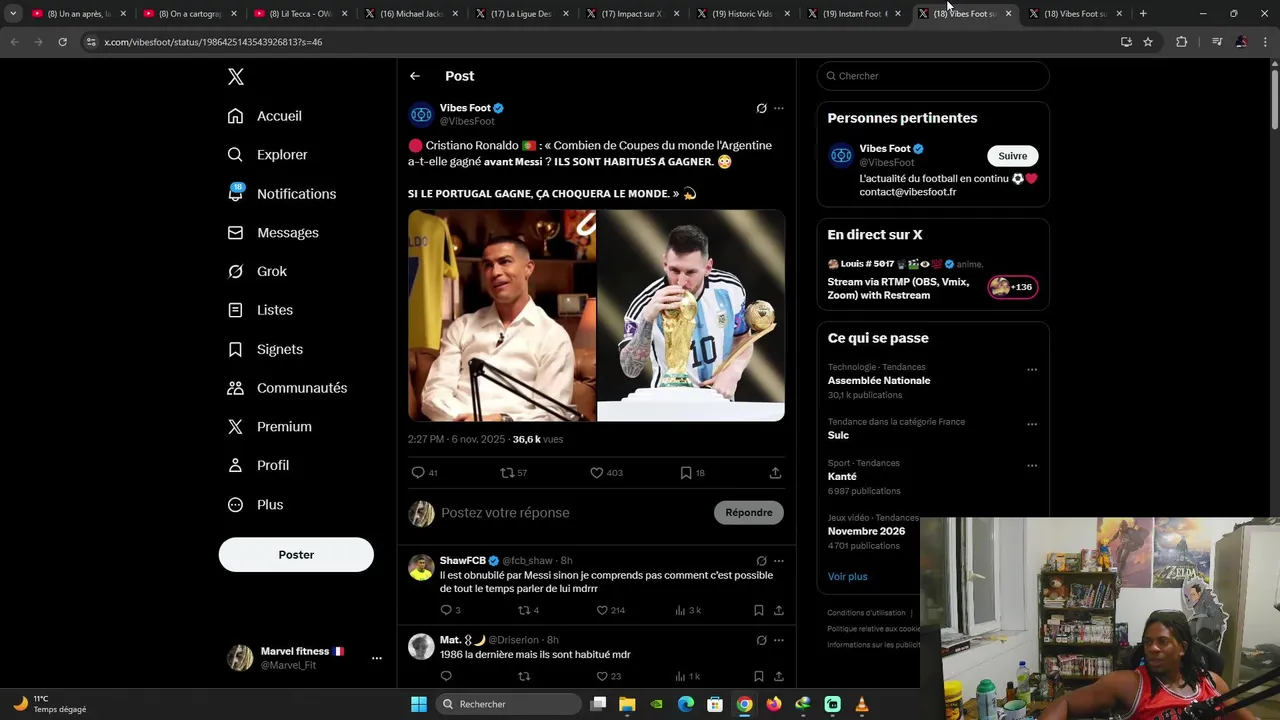1280x720 pixels.
Task: Expand the Plus more menu
Action: 255,505
